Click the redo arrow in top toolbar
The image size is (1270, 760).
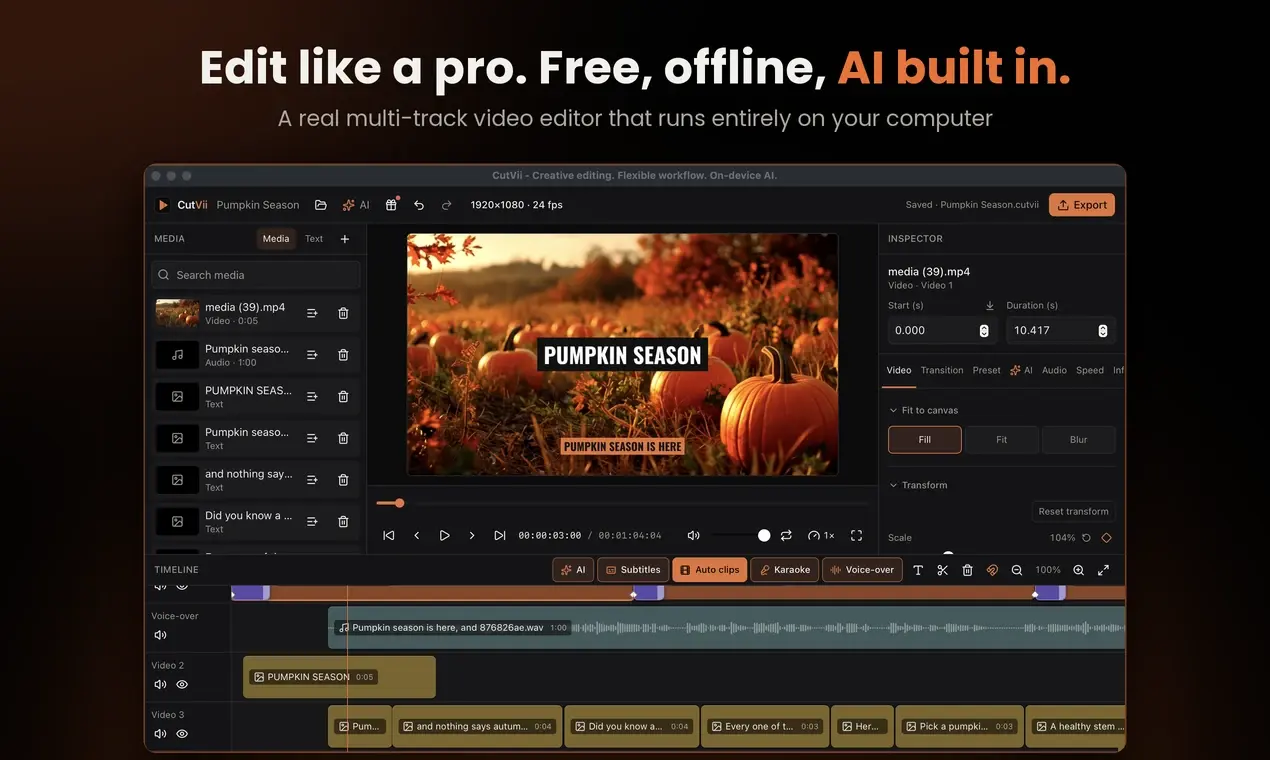(447, 205)
